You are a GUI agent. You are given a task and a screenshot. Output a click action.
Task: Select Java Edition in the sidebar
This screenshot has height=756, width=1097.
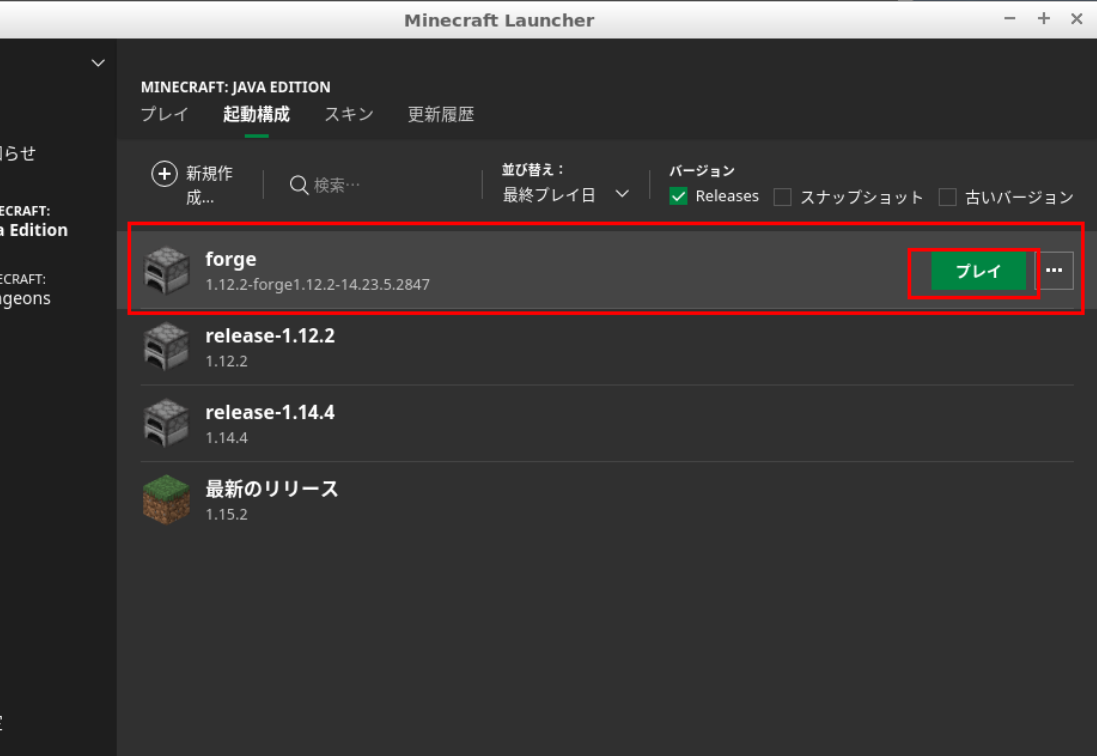tap(34, 221)
